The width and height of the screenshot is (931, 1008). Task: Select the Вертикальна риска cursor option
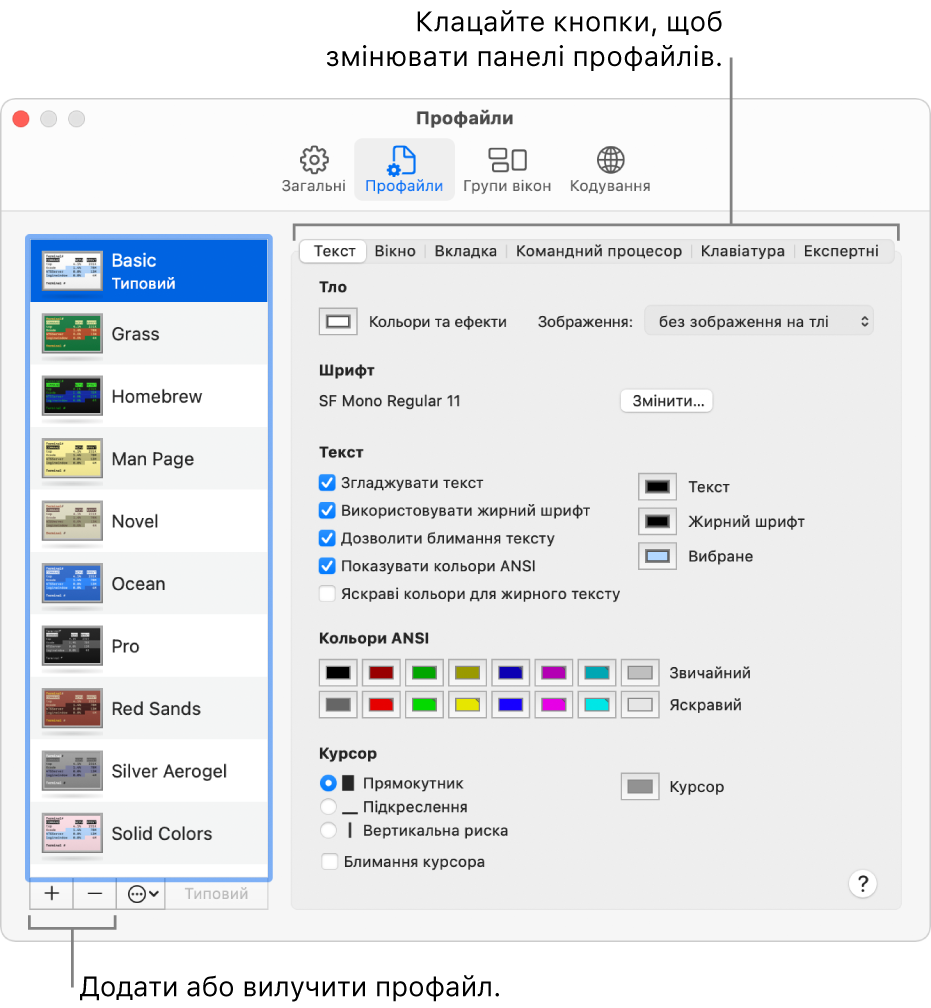pyautogui.click(x=328, y=831)
